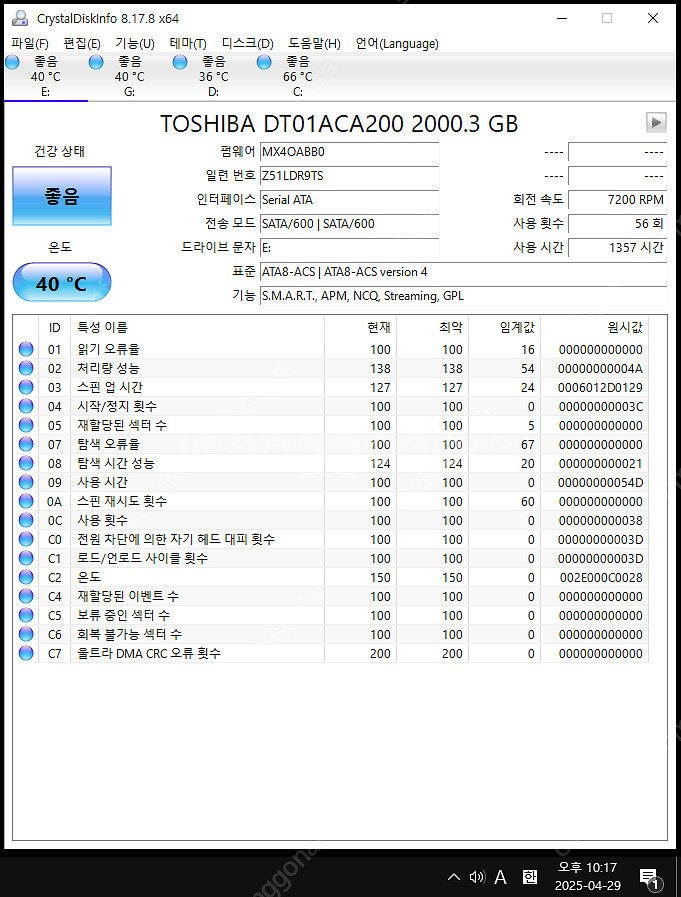Open the 디스크(D) menu

[x=247, y=43]
